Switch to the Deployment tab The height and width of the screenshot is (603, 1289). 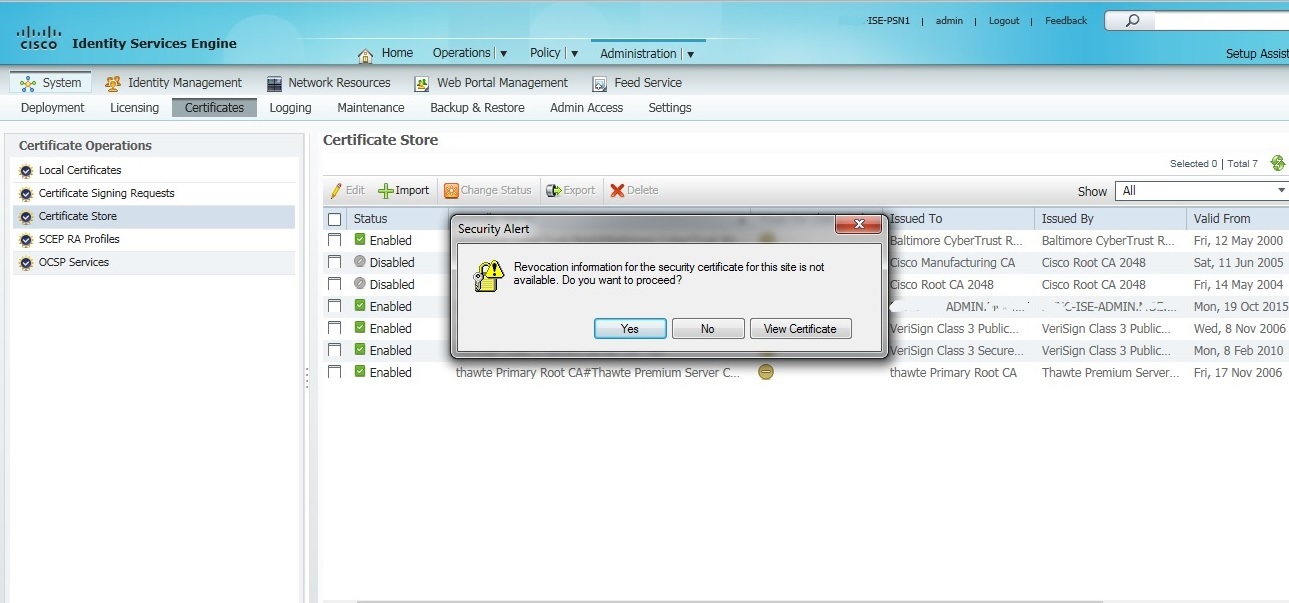pos(53,108)
